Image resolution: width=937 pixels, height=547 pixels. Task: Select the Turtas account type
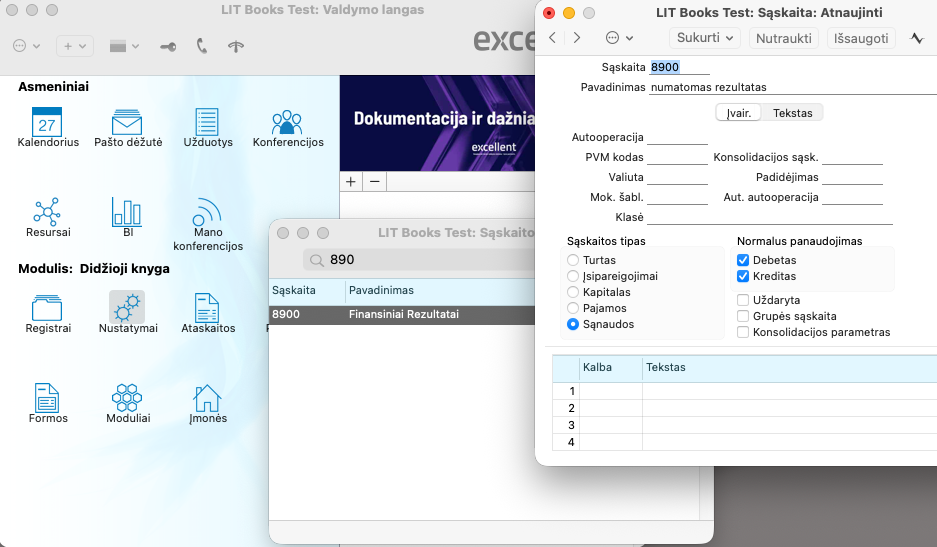(x=573, y=260)
